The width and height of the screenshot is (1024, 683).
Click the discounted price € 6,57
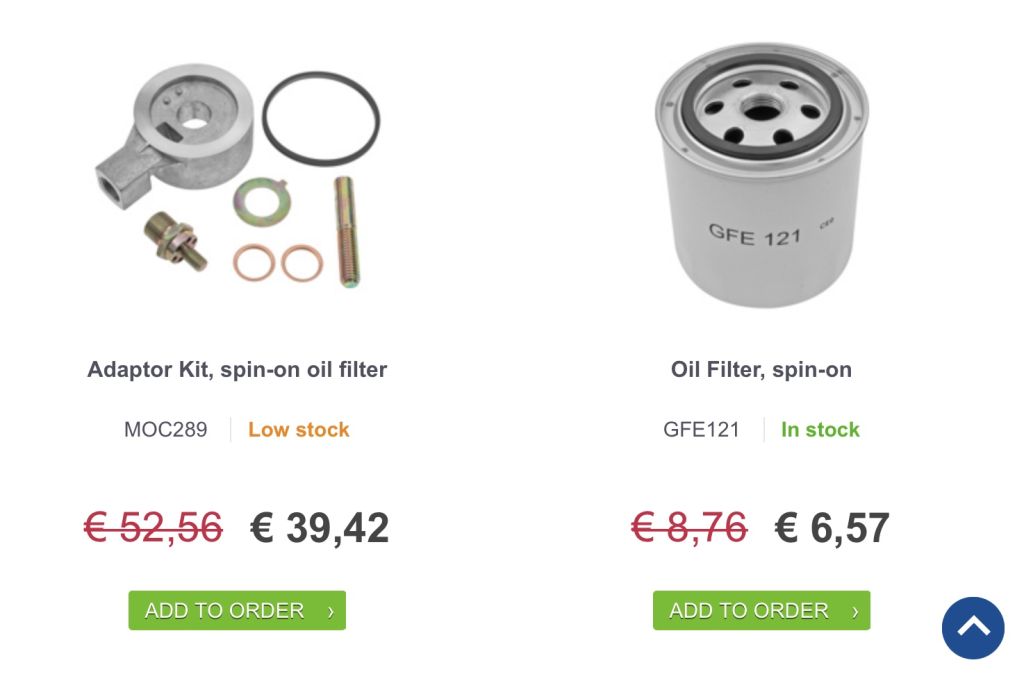tap(832, 528)
